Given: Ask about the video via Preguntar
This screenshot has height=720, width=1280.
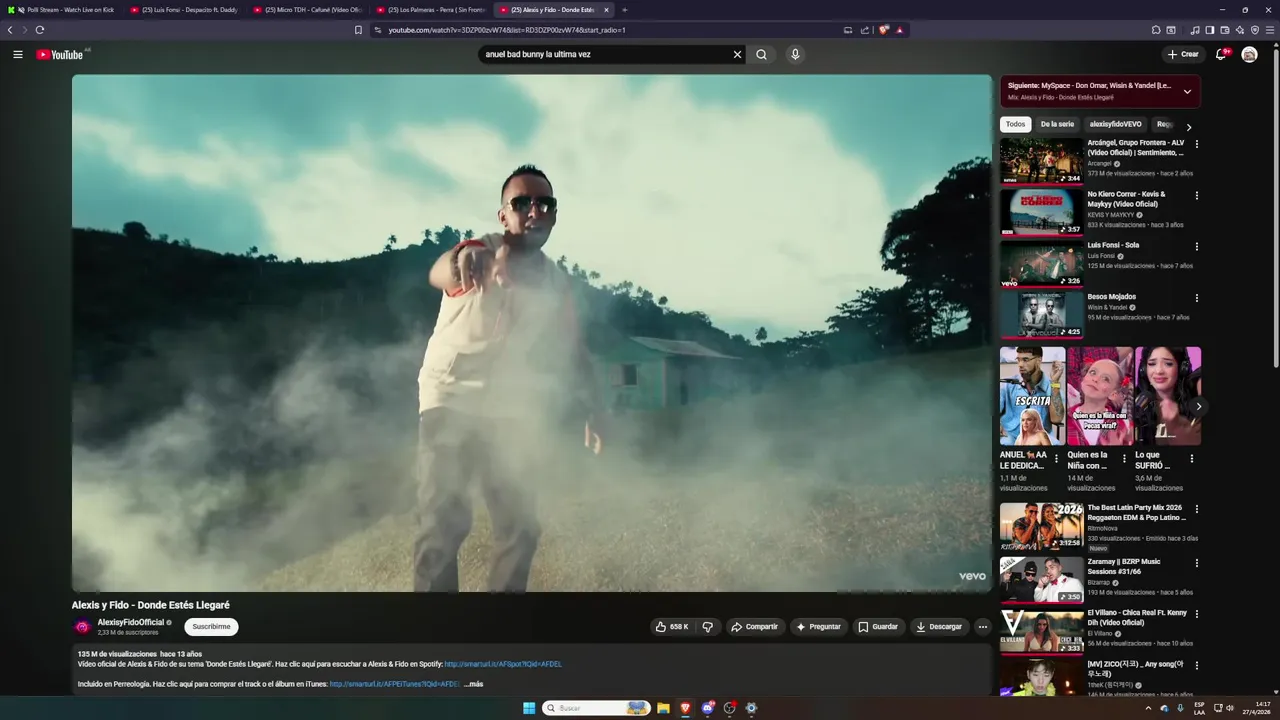Looking at the screenshot, I should 819,627.
